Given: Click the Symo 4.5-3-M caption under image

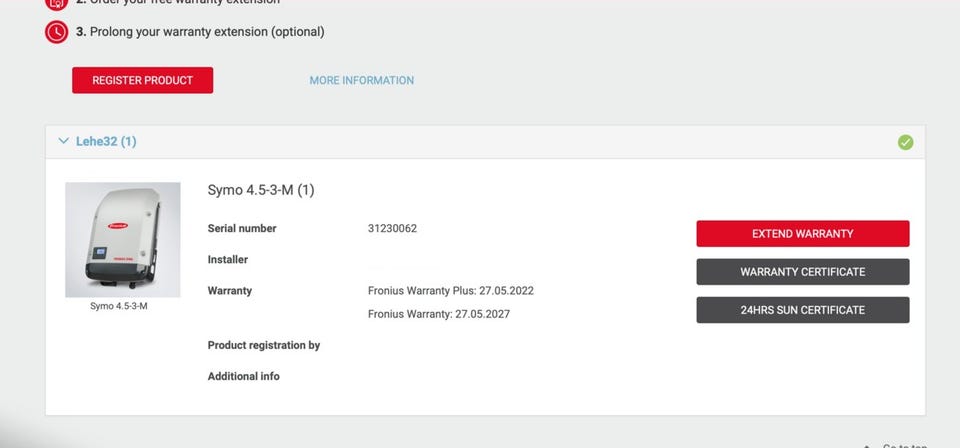Looking at the screenshot, I should click(119, 306).
